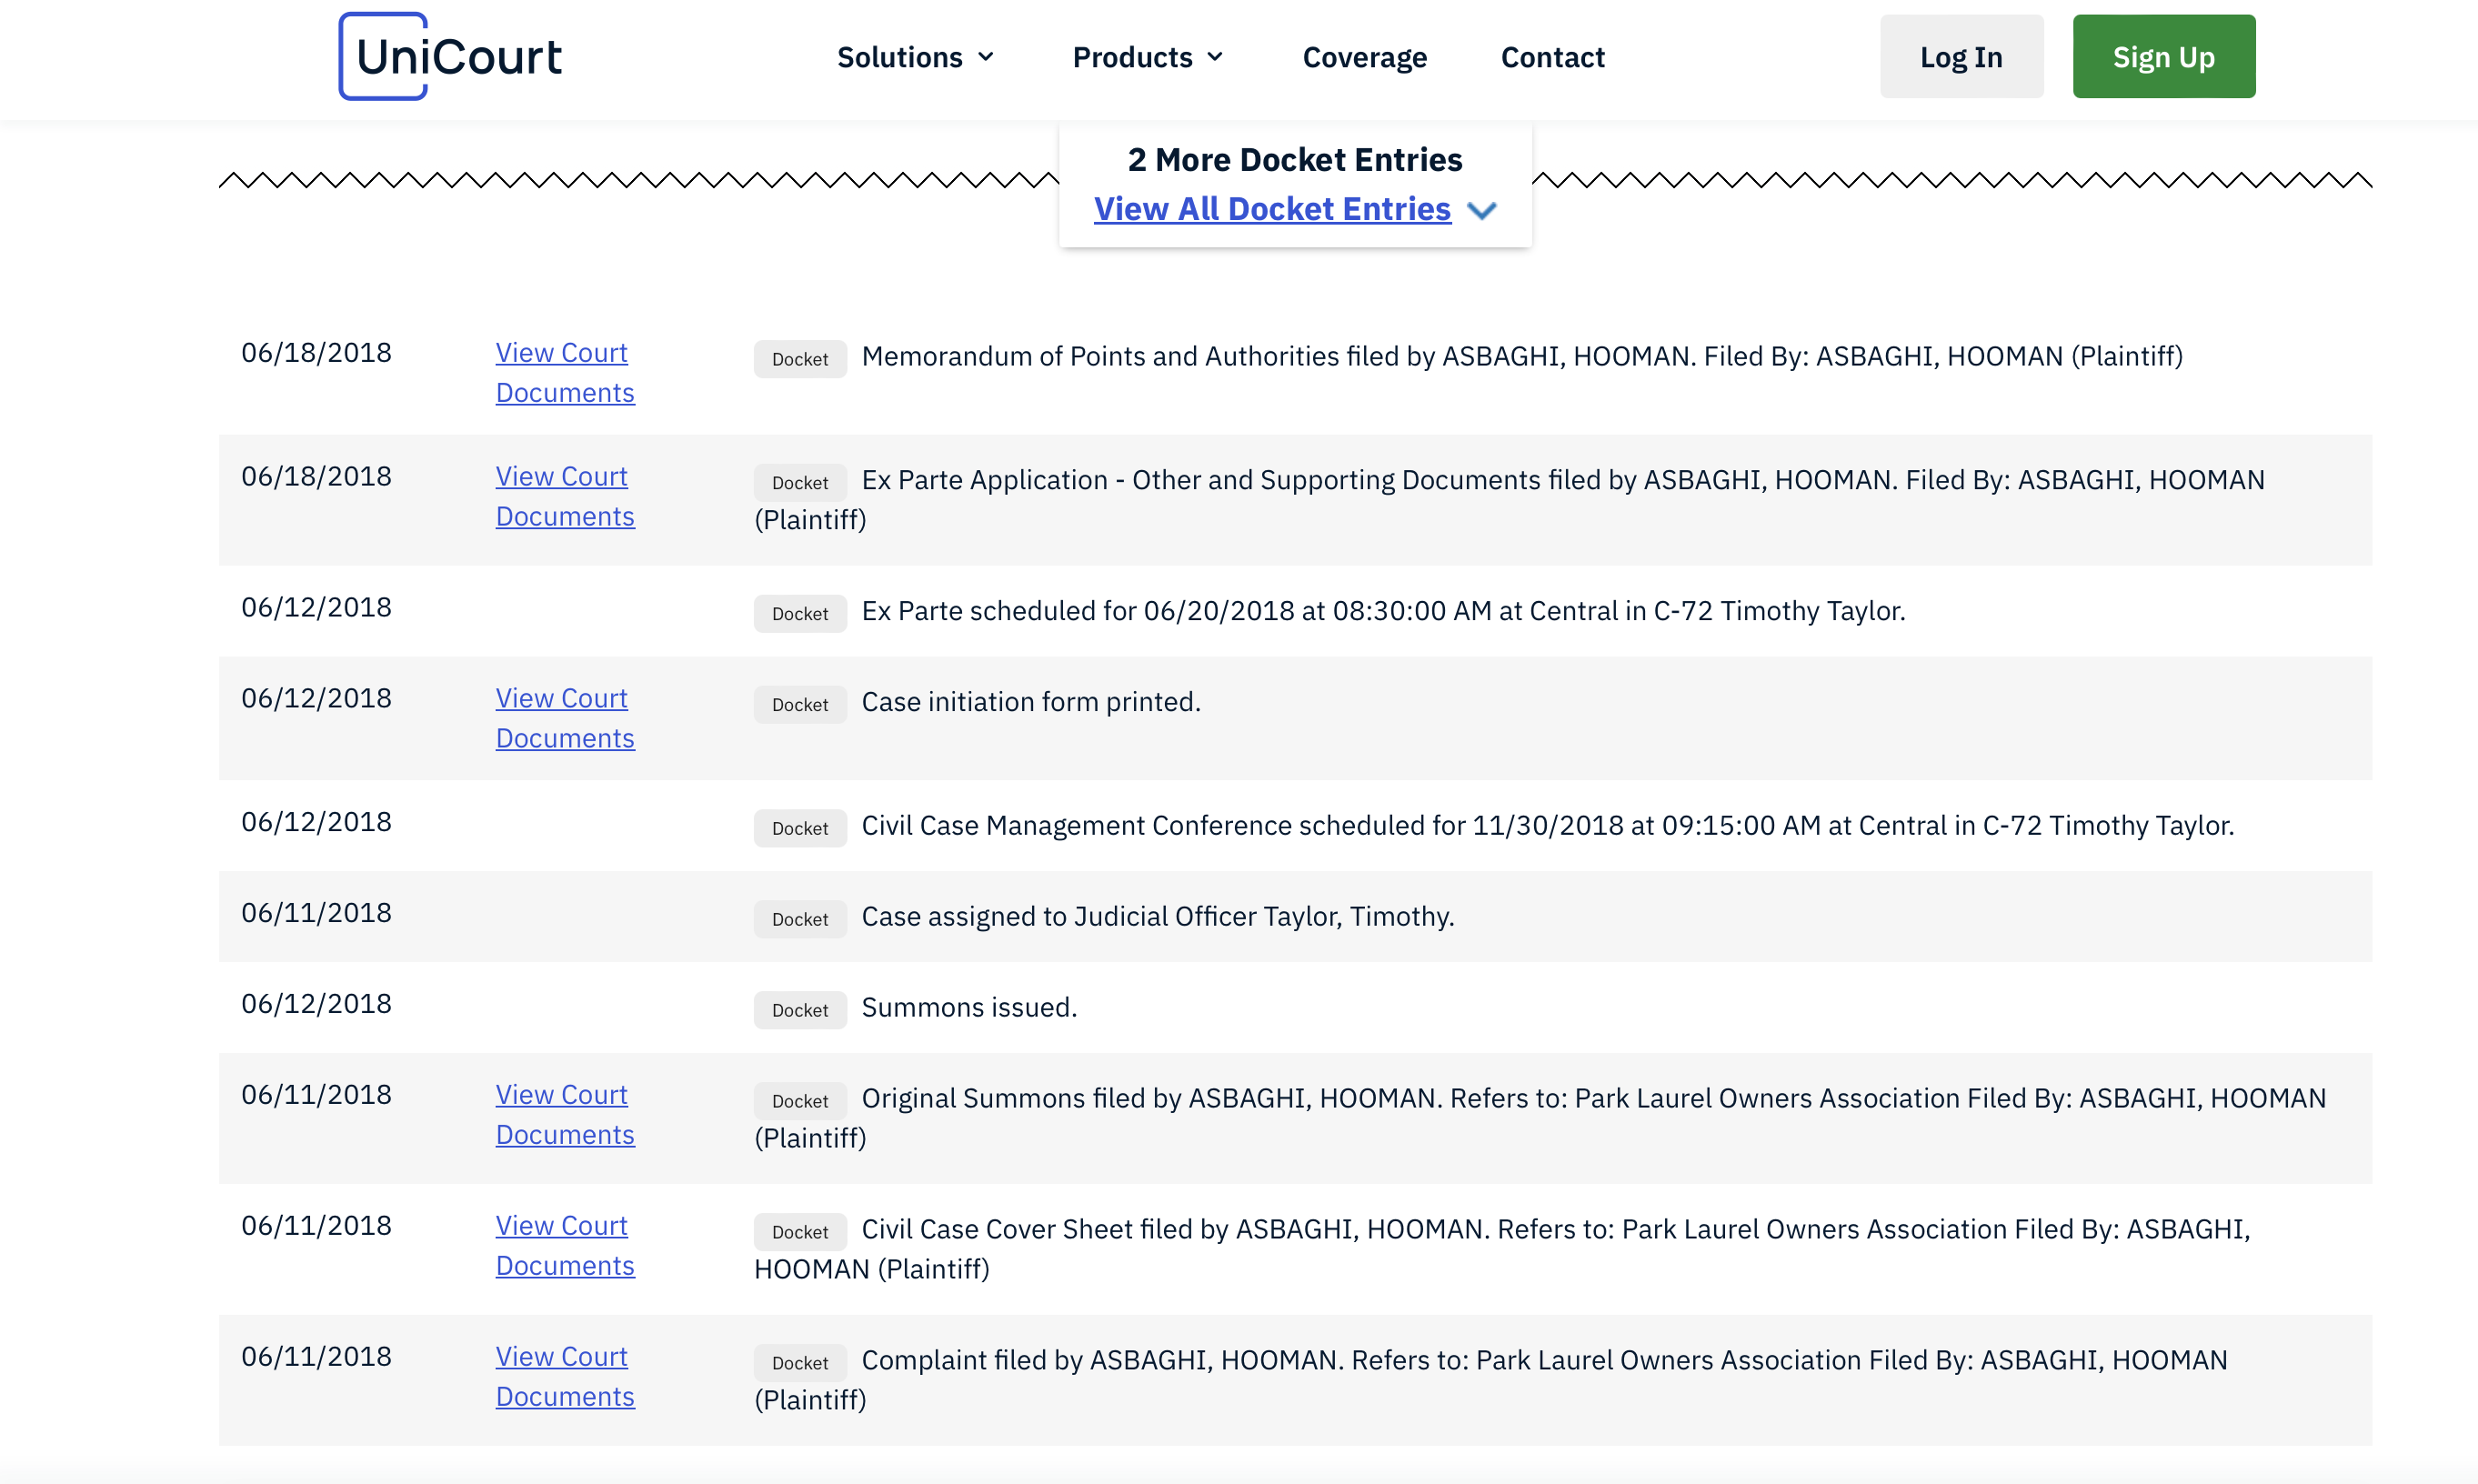Screen dimensions: 2478x1484
Task: View court documents for Ex Parte Application entry
Action: tap(565, 496)
